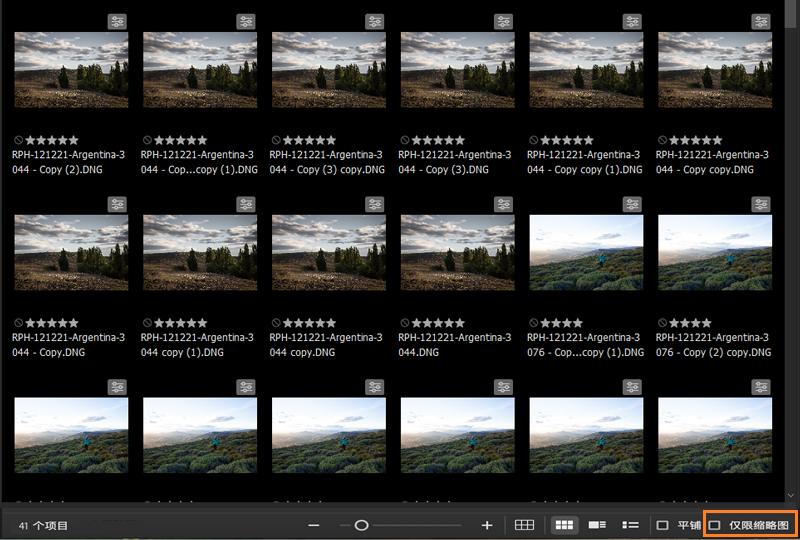The width and height of the screenshot is (800, 540).
Task: Click the star rating of 044.DNG
Action: 438,323
